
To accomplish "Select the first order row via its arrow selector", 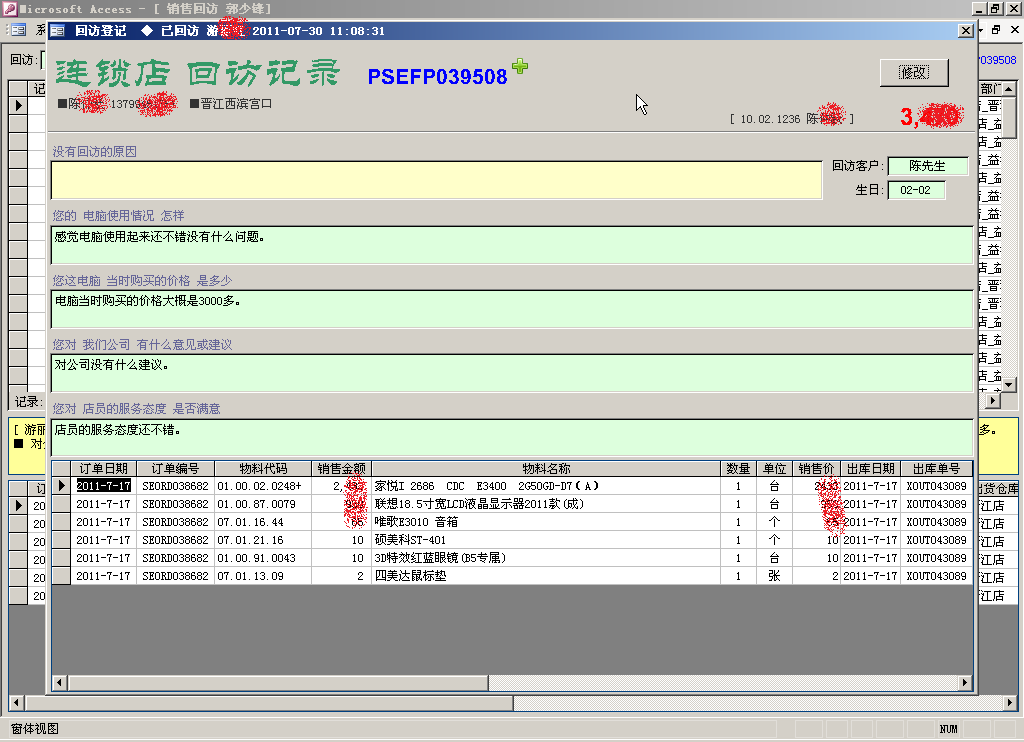I will pos(61,486).
